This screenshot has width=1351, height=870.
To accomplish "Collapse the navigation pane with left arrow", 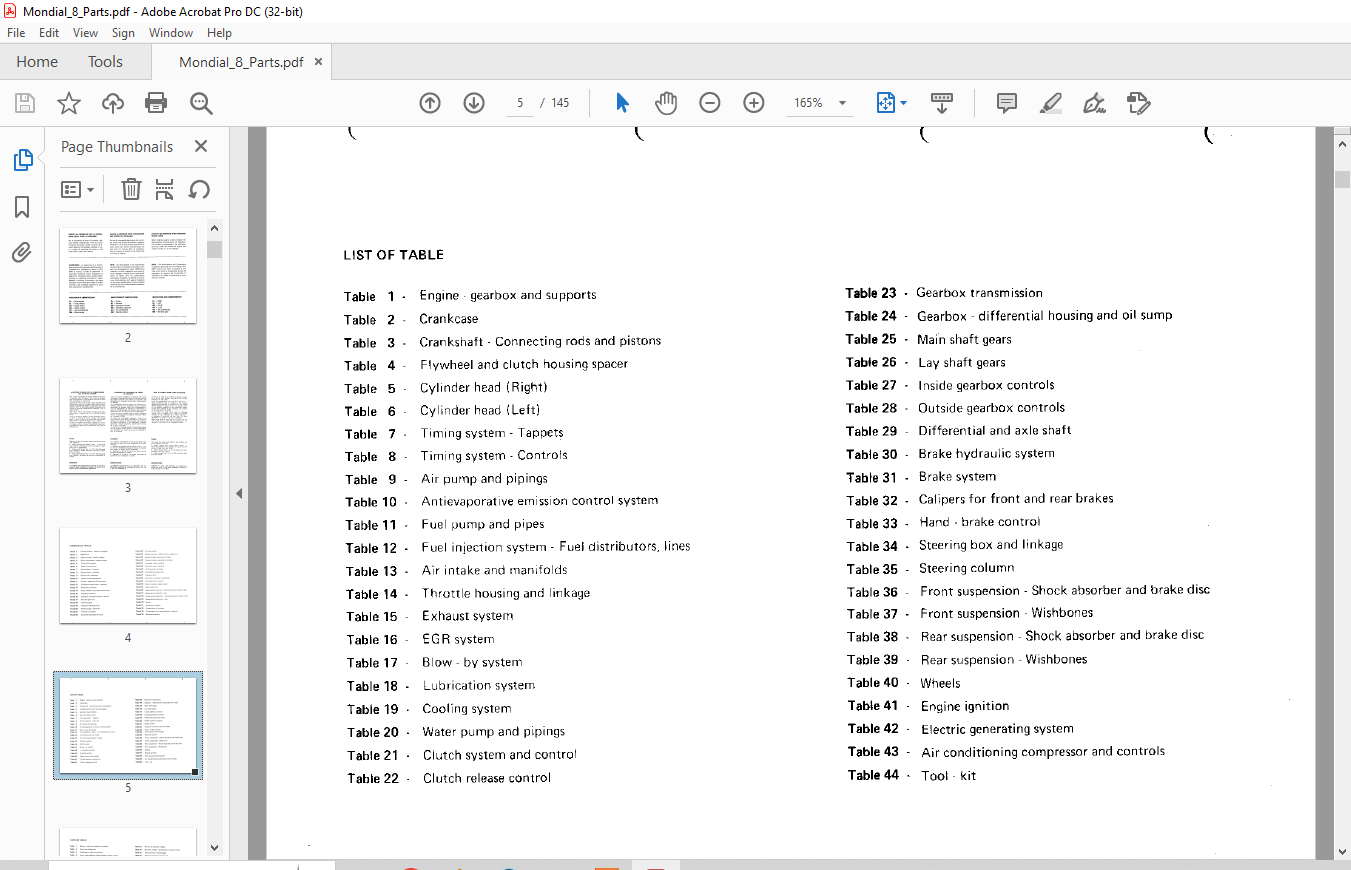I will 239,494.
